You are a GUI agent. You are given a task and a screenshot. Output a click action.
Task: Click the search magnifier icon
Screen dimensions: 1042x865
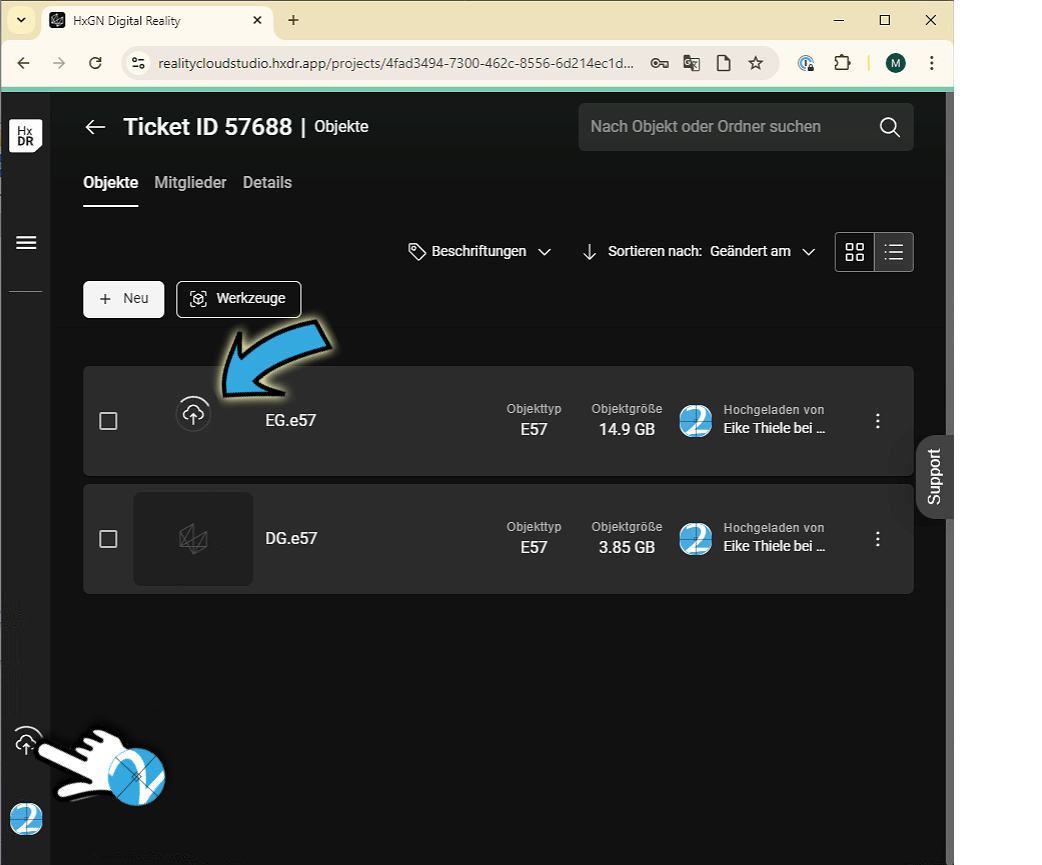tap(890, 127)
